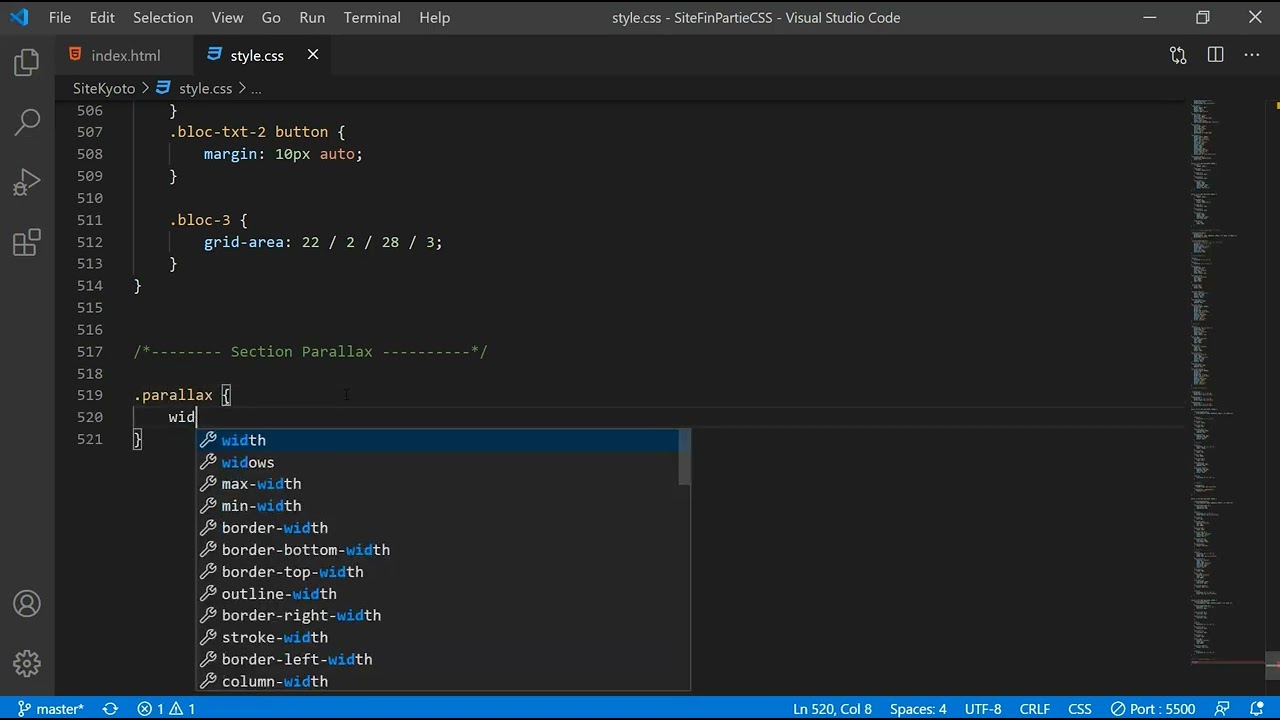The image size is (1280, 720).
Task: Open the Manage gear menu
Action: [27, 663]
